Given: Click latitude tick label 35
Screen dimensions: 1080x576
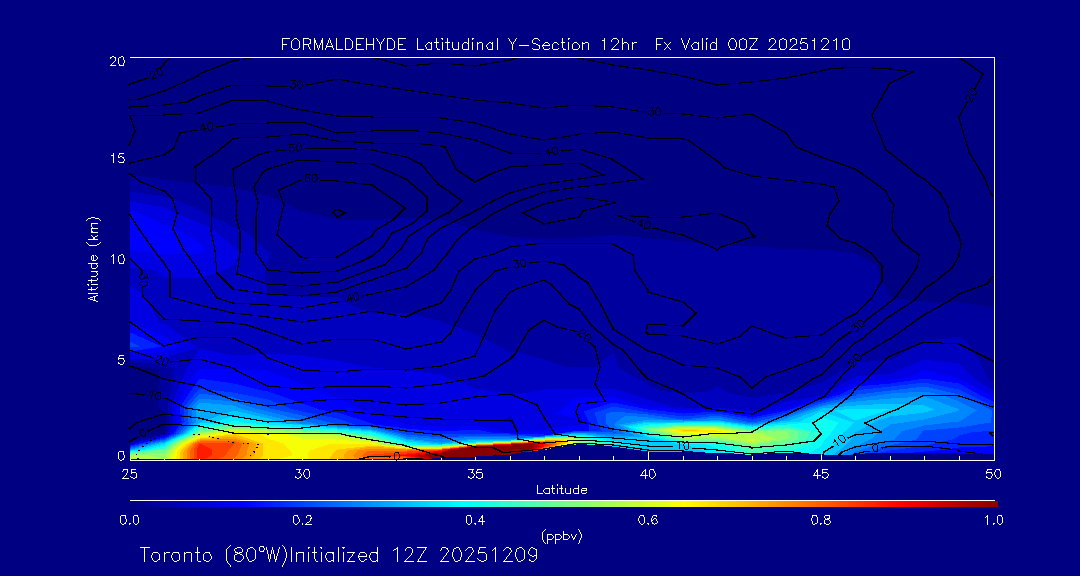Looking at the screenshot, I should [x=475, y=473].
